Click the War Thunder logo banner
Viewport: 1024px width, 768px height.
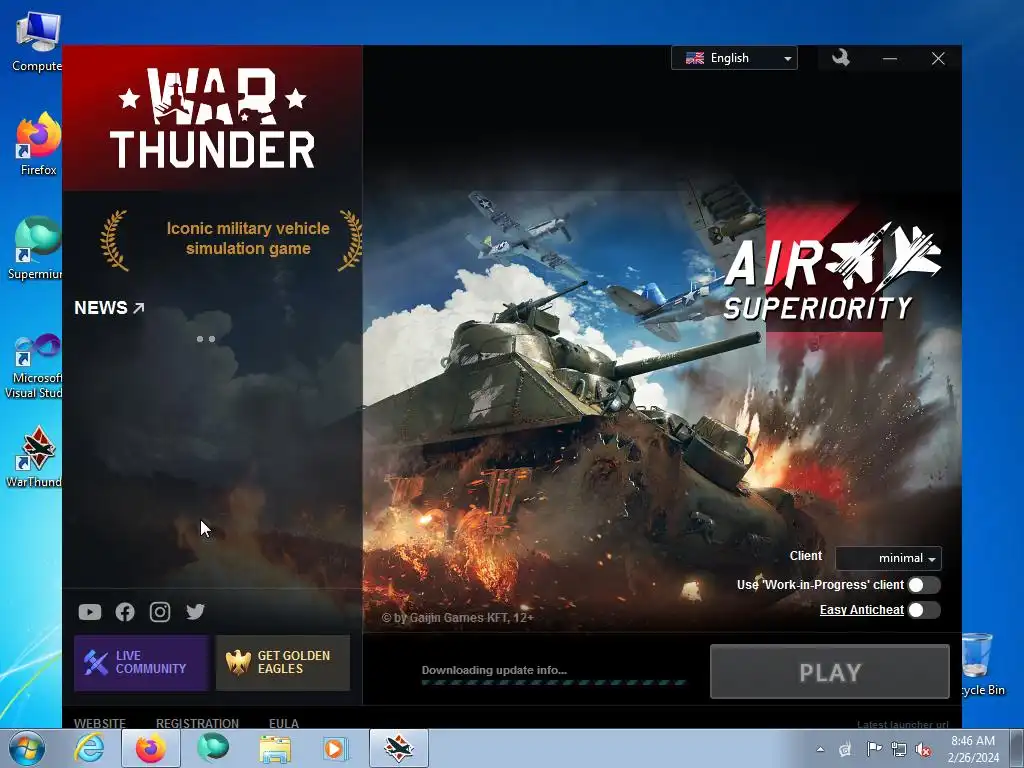212,118
